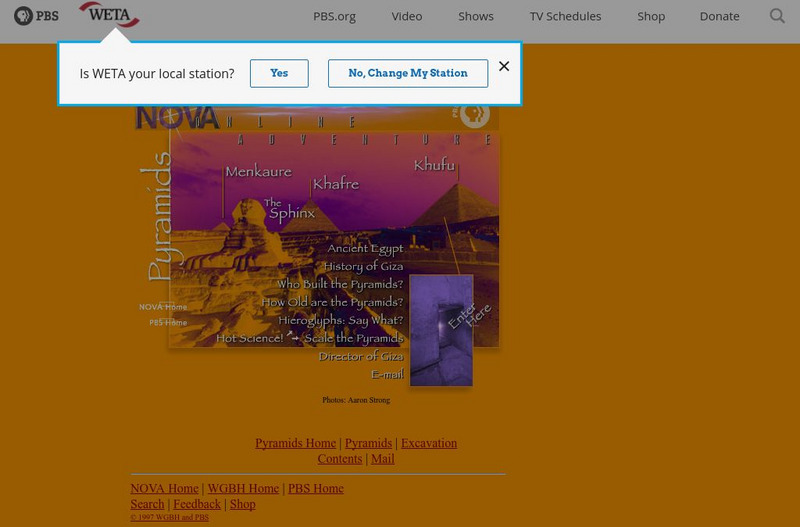Image resolution: width=800 pixels, height=527 pixels.
Task: Click the NOVA Online banner logo
Action: pos(177,117)
